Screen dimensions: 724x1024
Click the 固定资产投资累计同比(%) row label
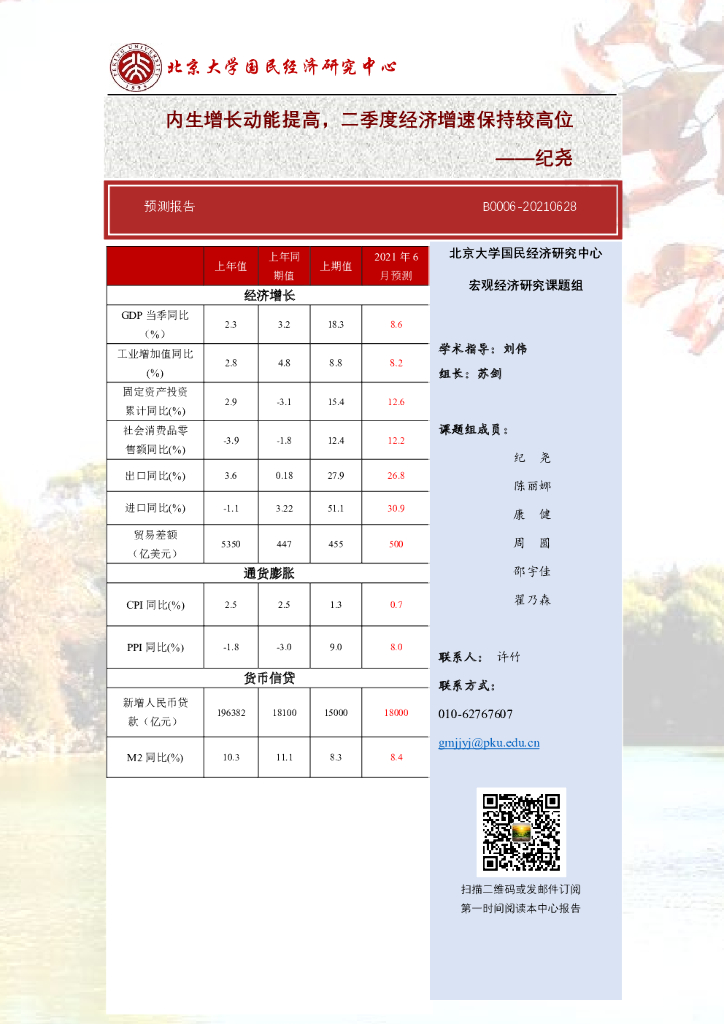(x=155, y=401)
